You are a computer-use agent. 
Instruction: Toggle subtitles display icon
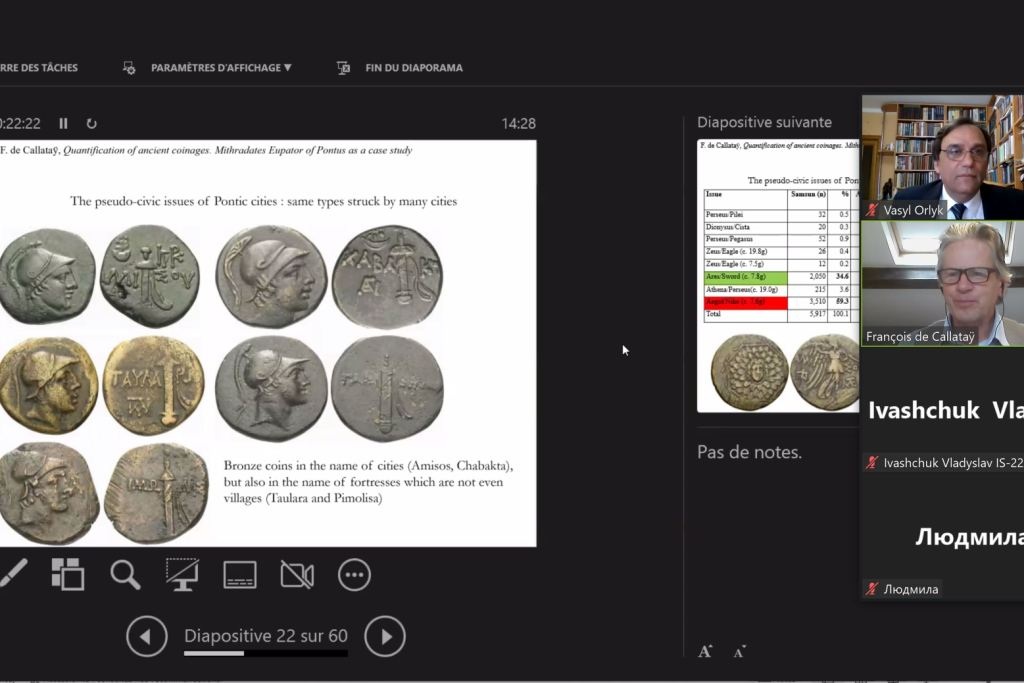coord(240,574)
